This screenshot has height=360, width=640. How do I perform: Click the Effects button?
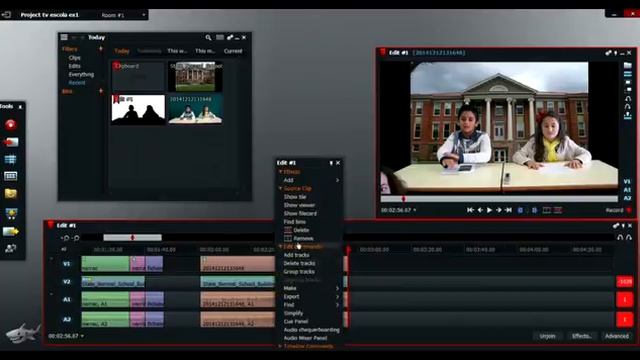(x=582, y=336)
